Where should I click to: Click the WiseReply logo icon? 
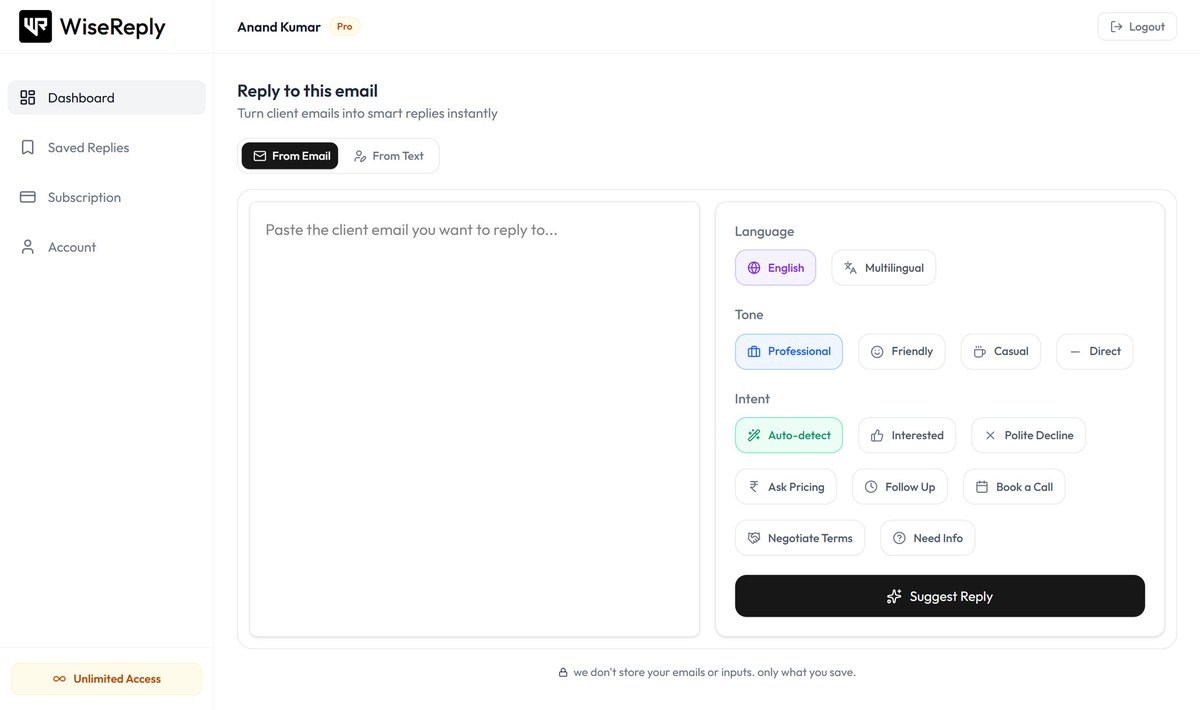click(36, 27)
